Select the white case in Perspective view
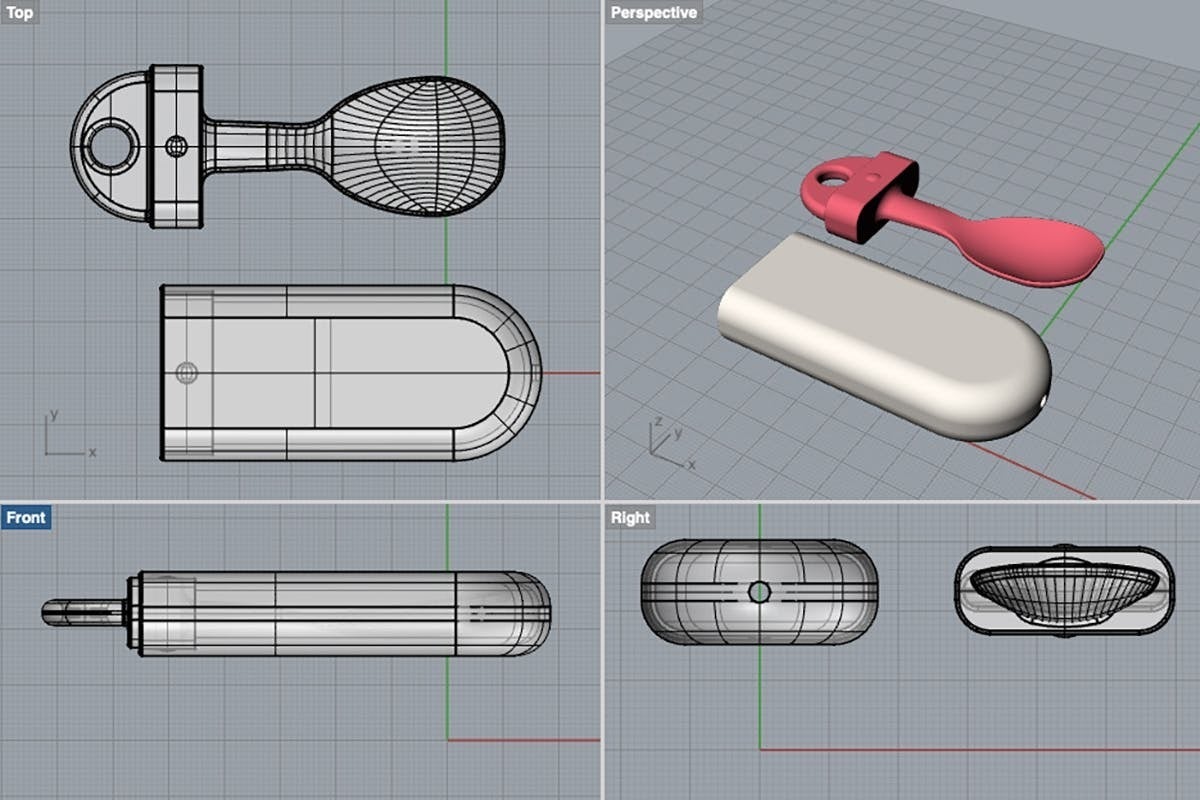 [x=880, y=340]
